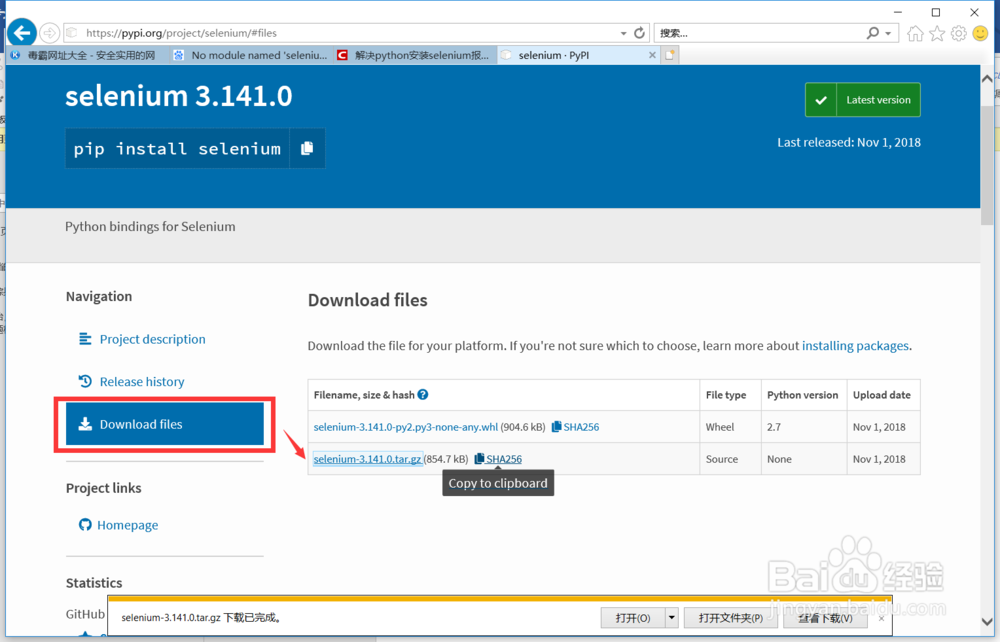Open the Homepage project link
Viewport: 1000px width, 642px height.
128,525
